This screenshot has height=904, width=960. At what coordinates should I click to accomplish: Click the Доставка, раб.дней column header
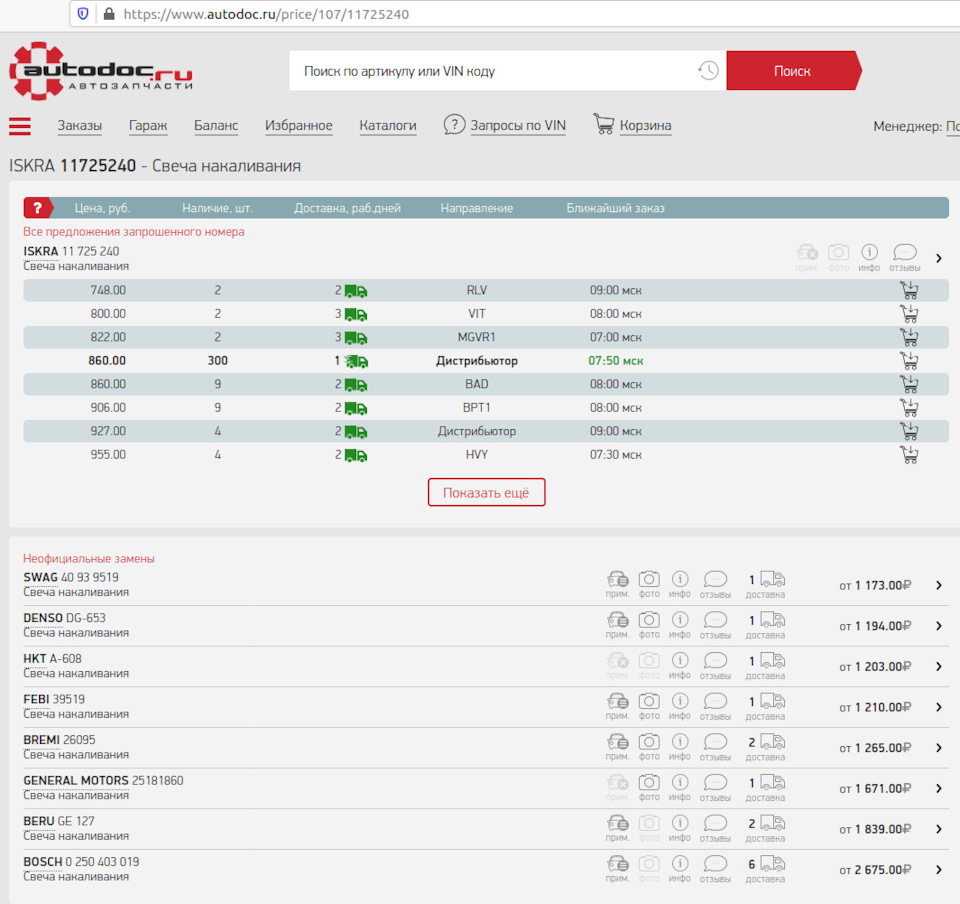tap(347, 208)
